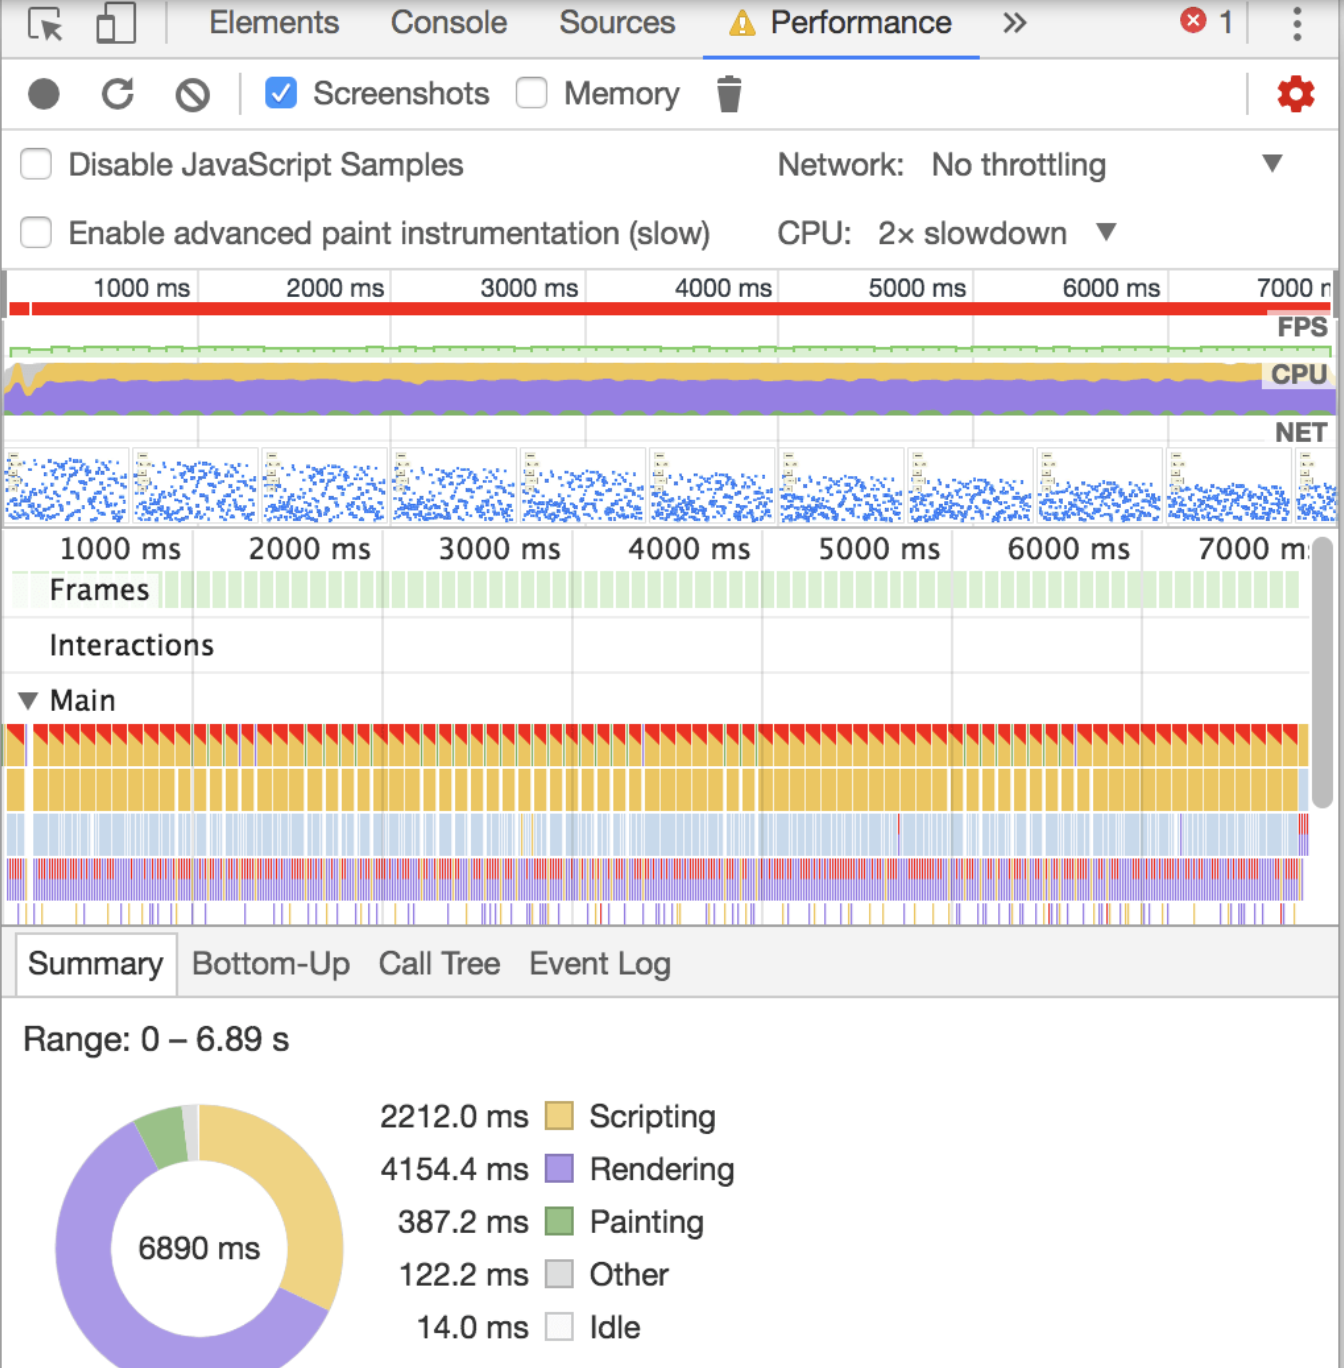Click the 387.2 ms Painting value
The image size is (1344, 1368).
(x=463, y=1221)
